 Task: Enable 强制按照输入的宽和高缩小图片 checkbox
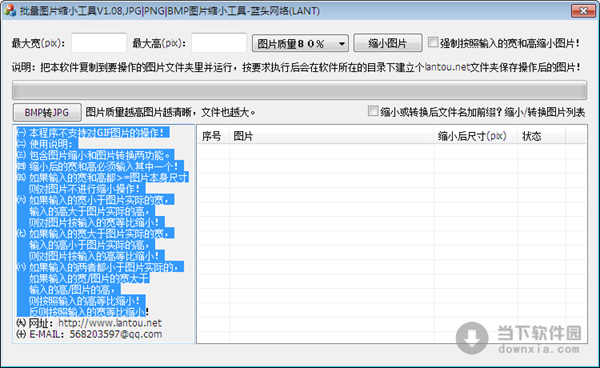[433, 42]
